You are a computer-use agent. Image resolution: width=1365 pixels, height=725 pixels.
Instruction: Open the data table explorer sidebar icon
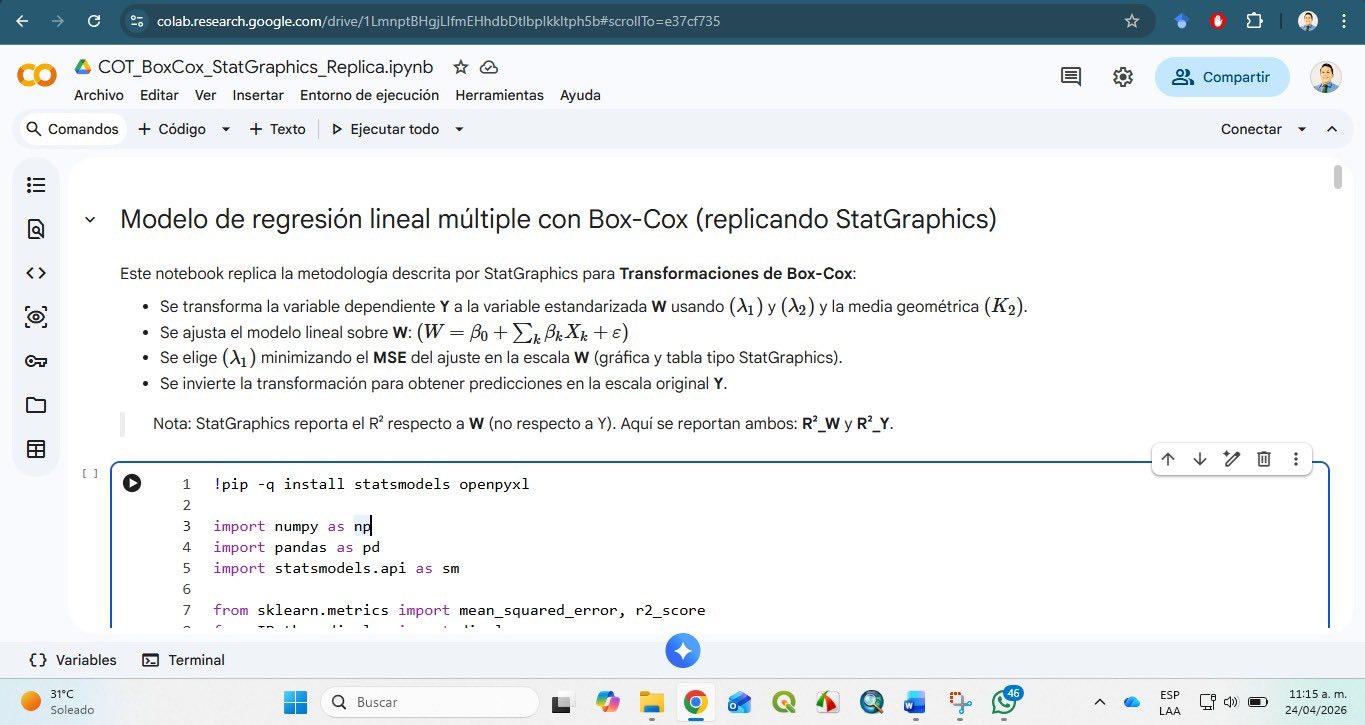pyautogui.click(x=36, y=449)
